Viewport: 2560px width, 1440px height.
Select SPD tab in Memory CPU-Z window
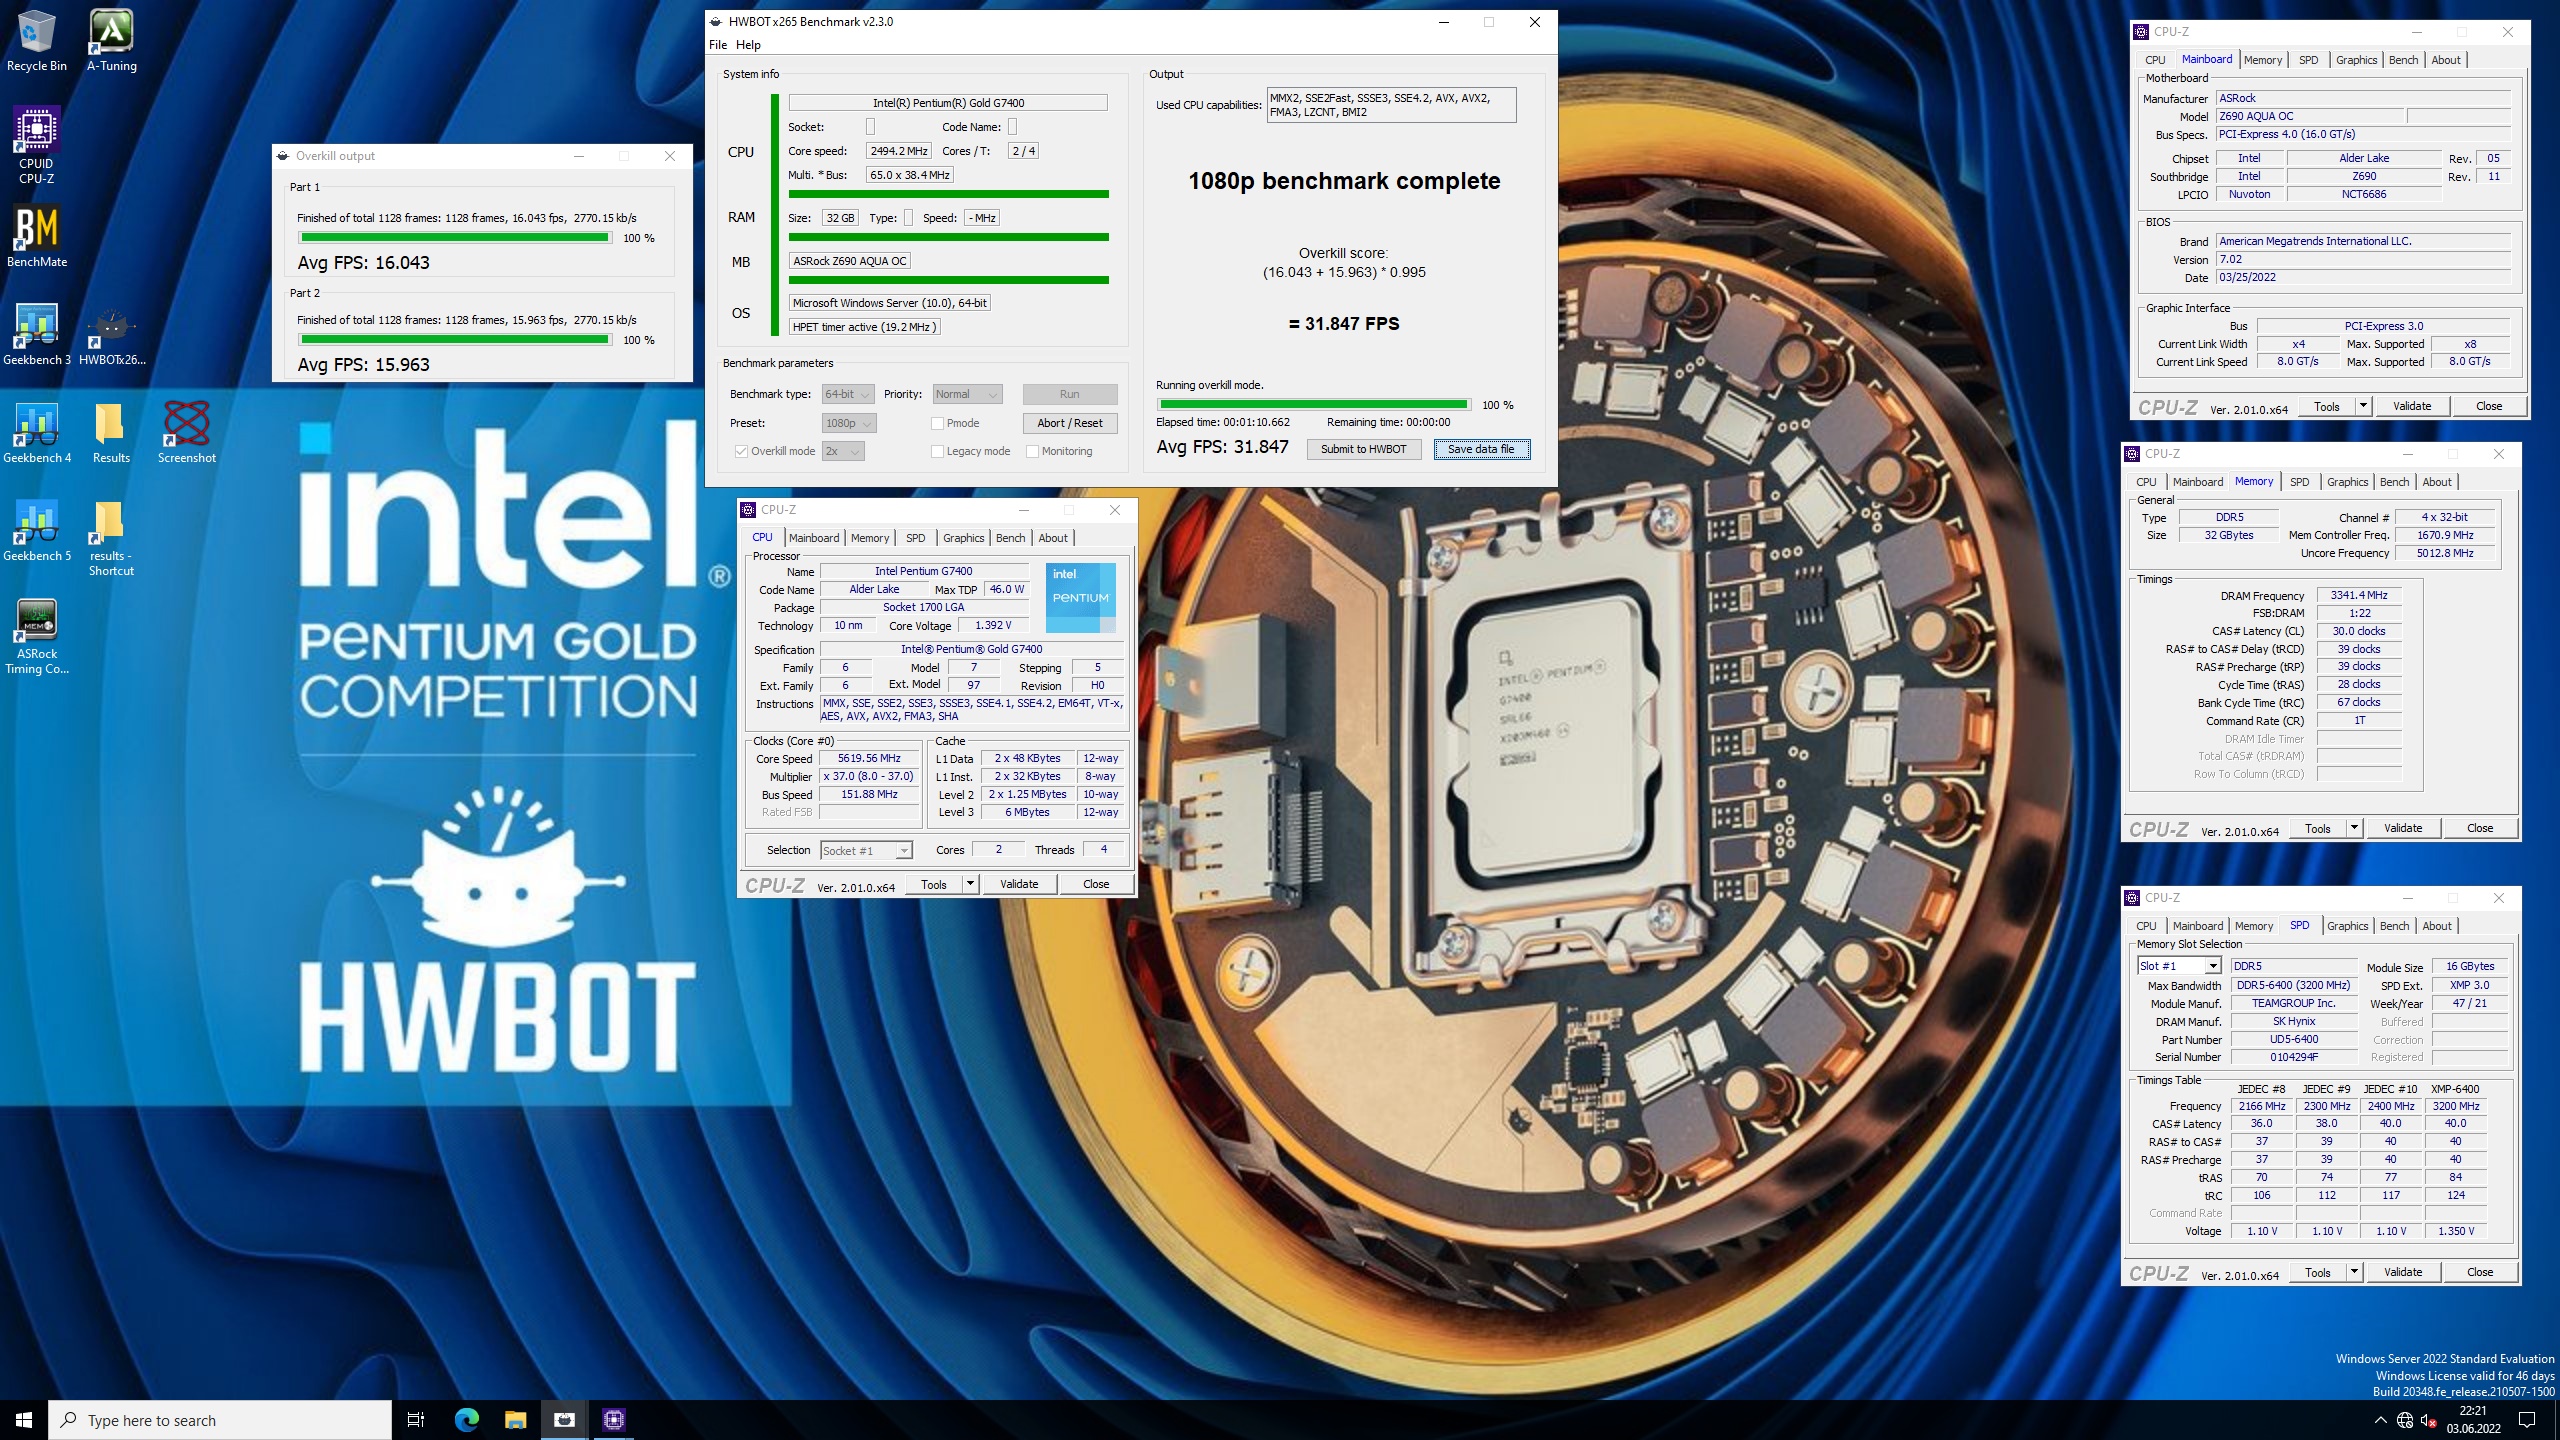tap(2300, 482)
